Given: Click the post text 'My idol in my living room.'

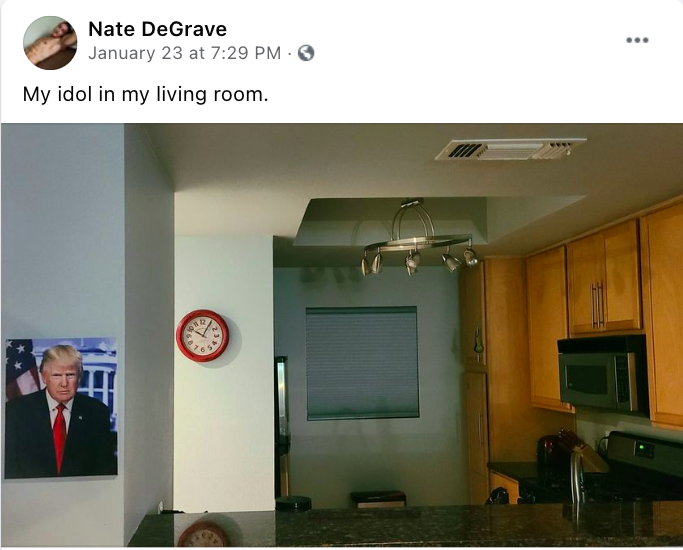Looking at the screenshot, I should (x=145, y=94).
